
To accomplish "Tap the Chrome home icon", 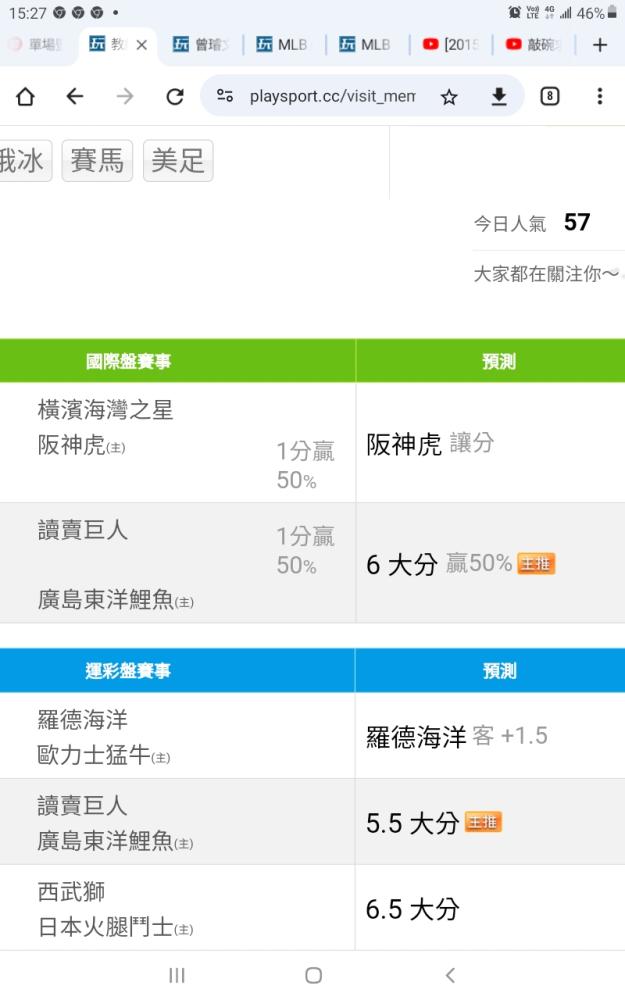I will click(x=26, y=96).
